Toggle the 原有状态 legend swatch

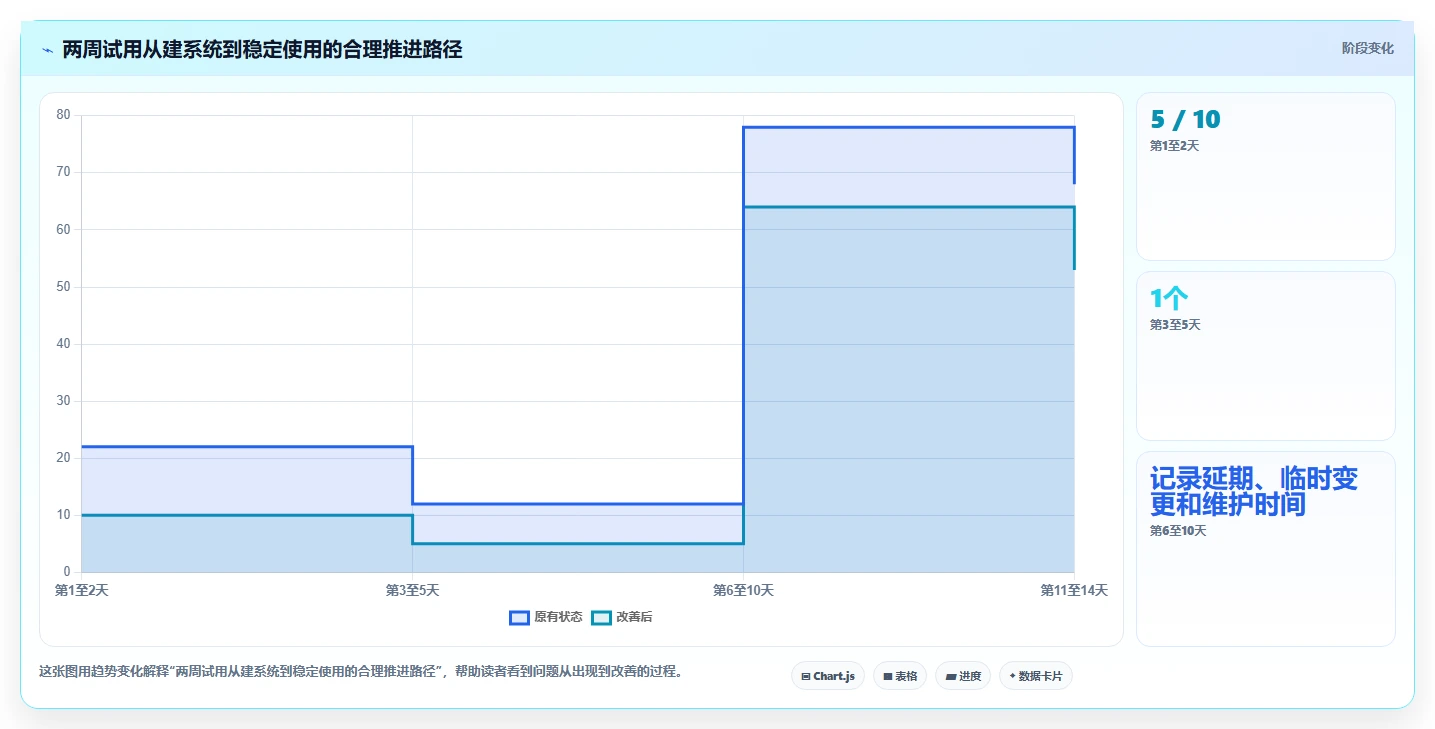[519, 618]
